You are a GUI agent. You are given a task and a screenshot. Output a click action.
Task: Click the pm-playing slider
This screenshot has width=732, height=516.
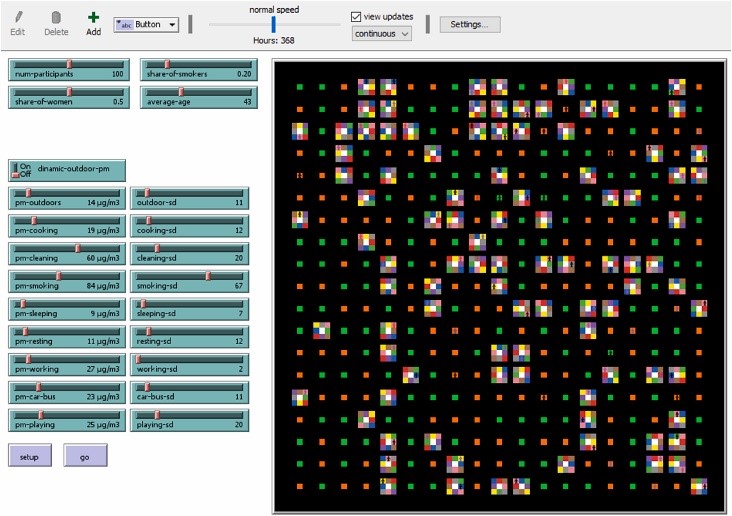coord(67,420)
